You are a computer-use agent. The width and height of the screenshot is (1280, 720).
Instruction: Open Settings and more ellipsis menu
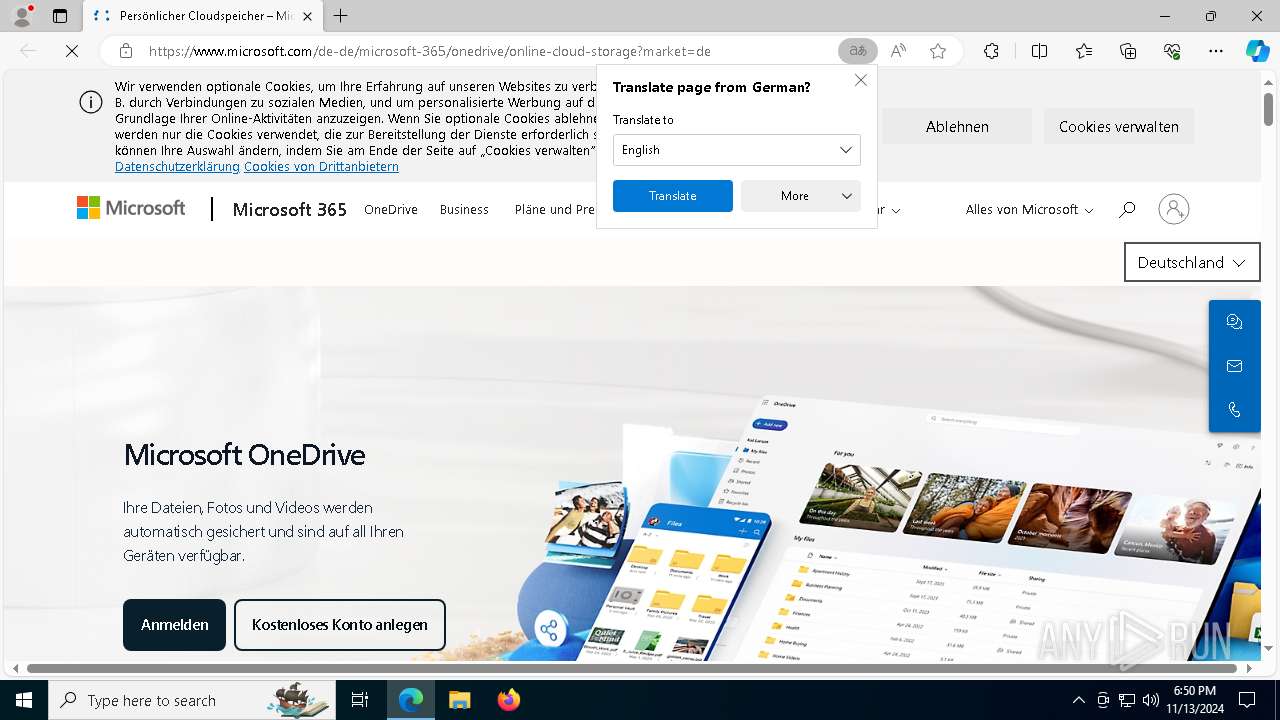(1216, 51)
